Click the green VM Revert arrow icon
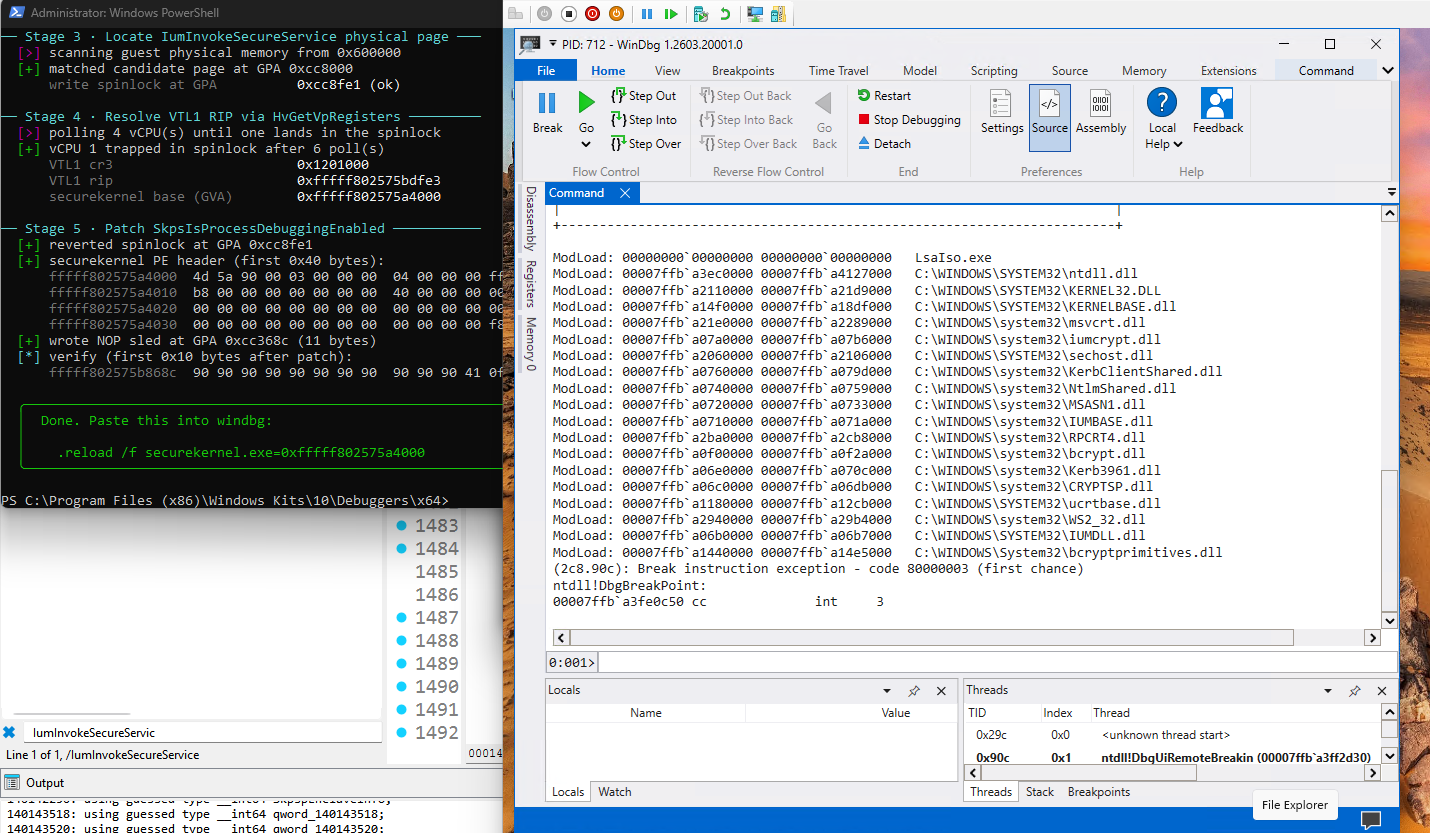This screenshot has height=833, width=1430. click(725, 14)
